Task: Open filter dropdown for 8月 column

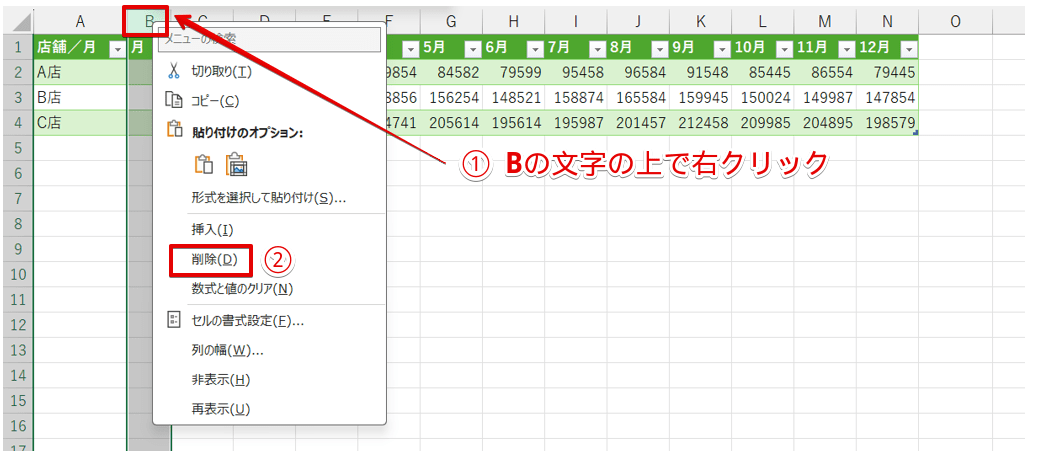Action: click(659, 49)
